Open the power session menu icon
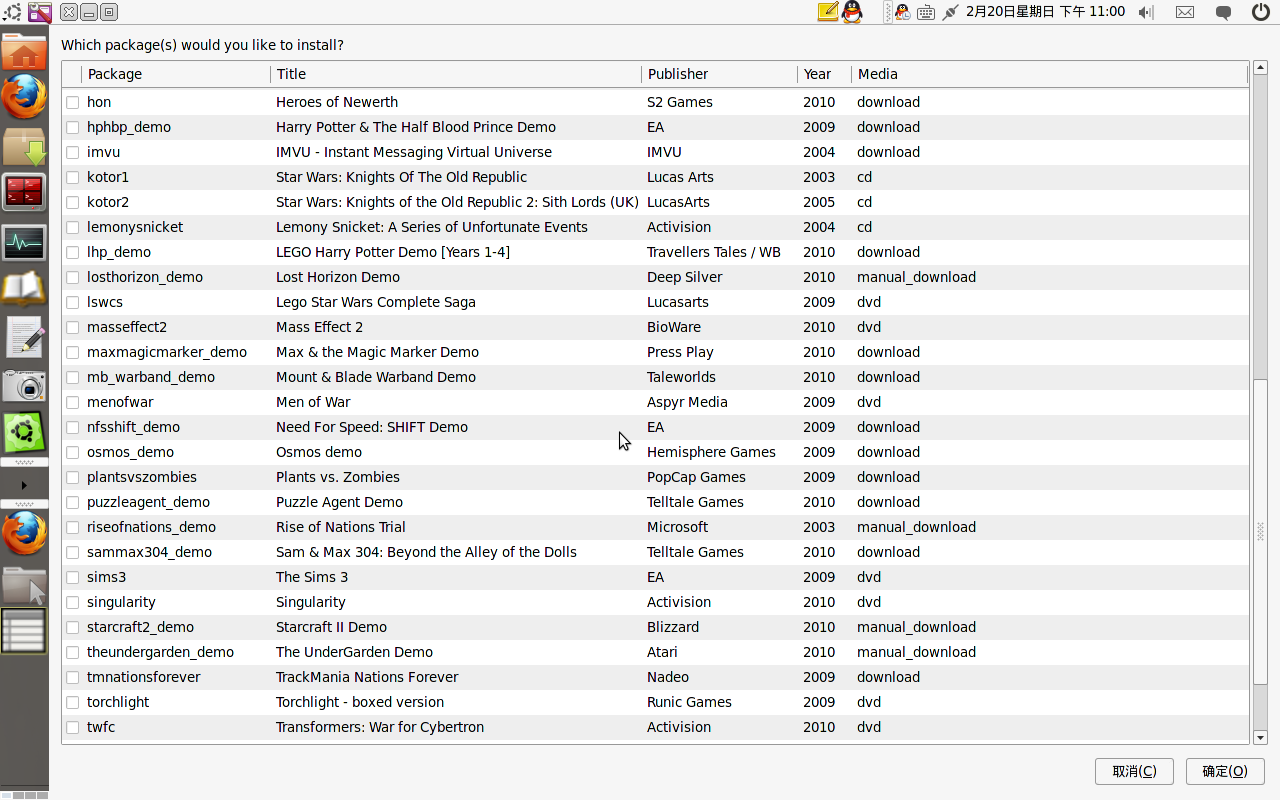Viewport: 1280px width, 800px height. (x=1261, y=12)
